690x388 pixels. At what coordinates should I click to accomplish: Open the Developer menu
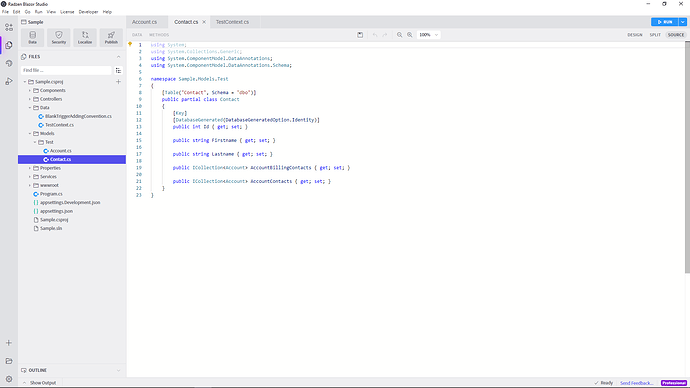tap(88, 12)
